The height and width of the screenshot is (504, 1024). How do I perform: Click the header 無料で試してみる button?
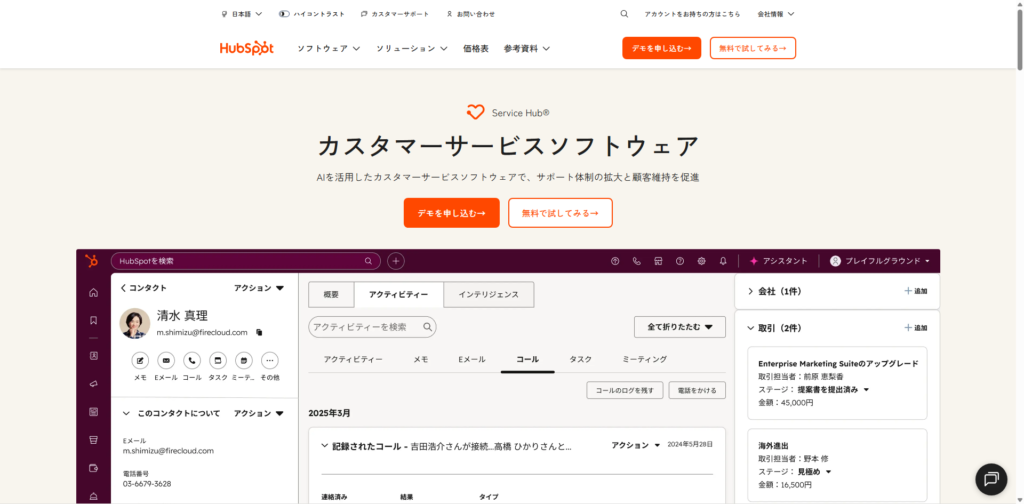point(753,48)
